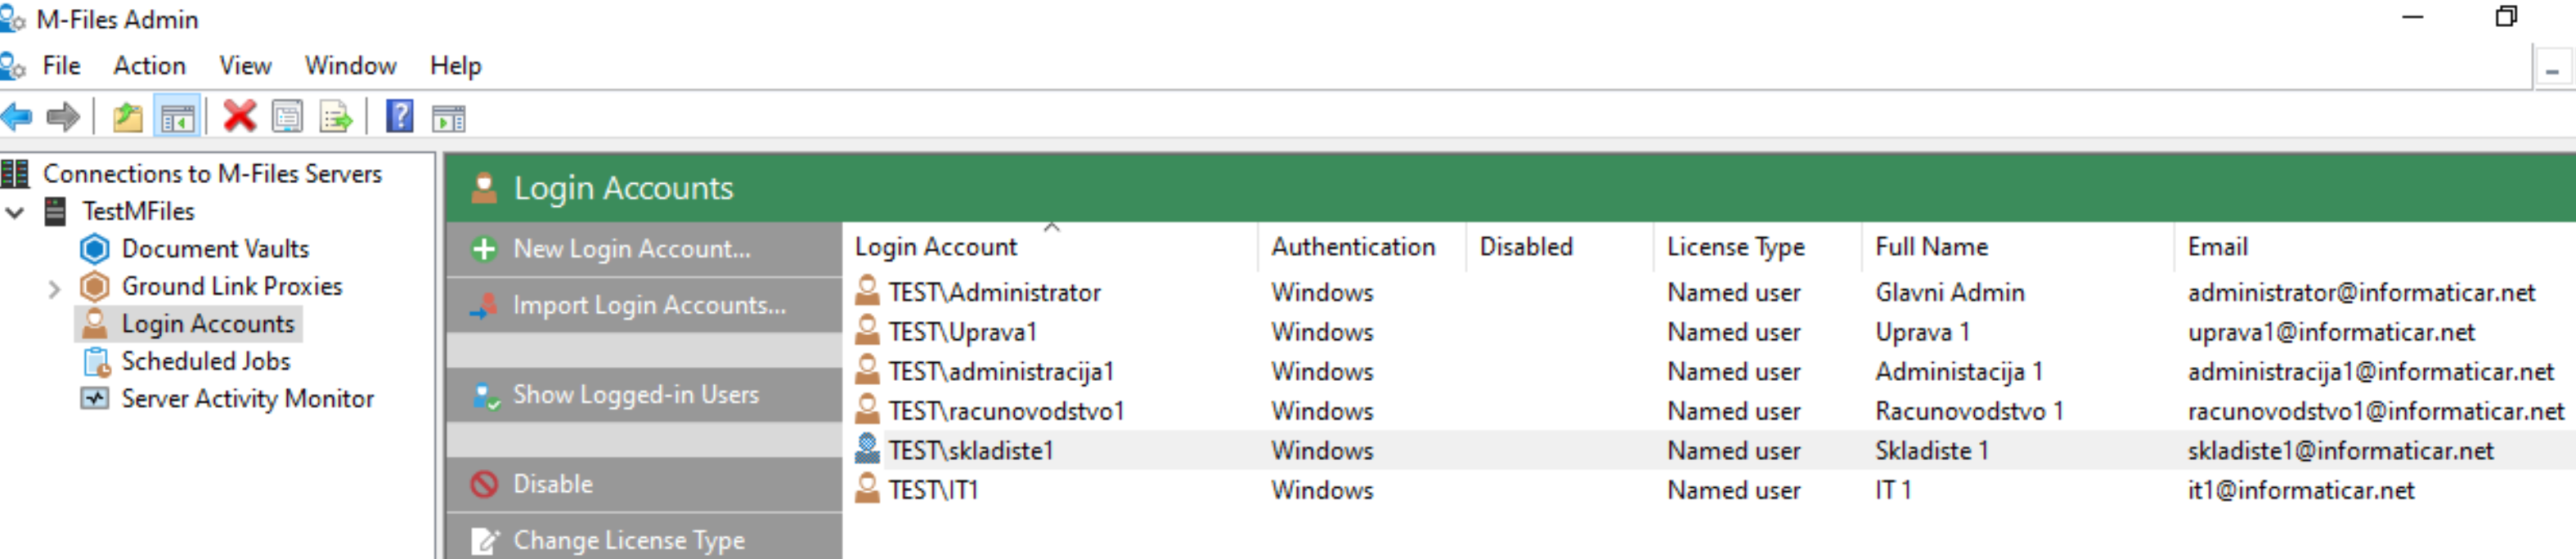Sort by the License Type column header
Image resolution: width=2576 pixels, height=559 pixels.
click(1757, 246)
